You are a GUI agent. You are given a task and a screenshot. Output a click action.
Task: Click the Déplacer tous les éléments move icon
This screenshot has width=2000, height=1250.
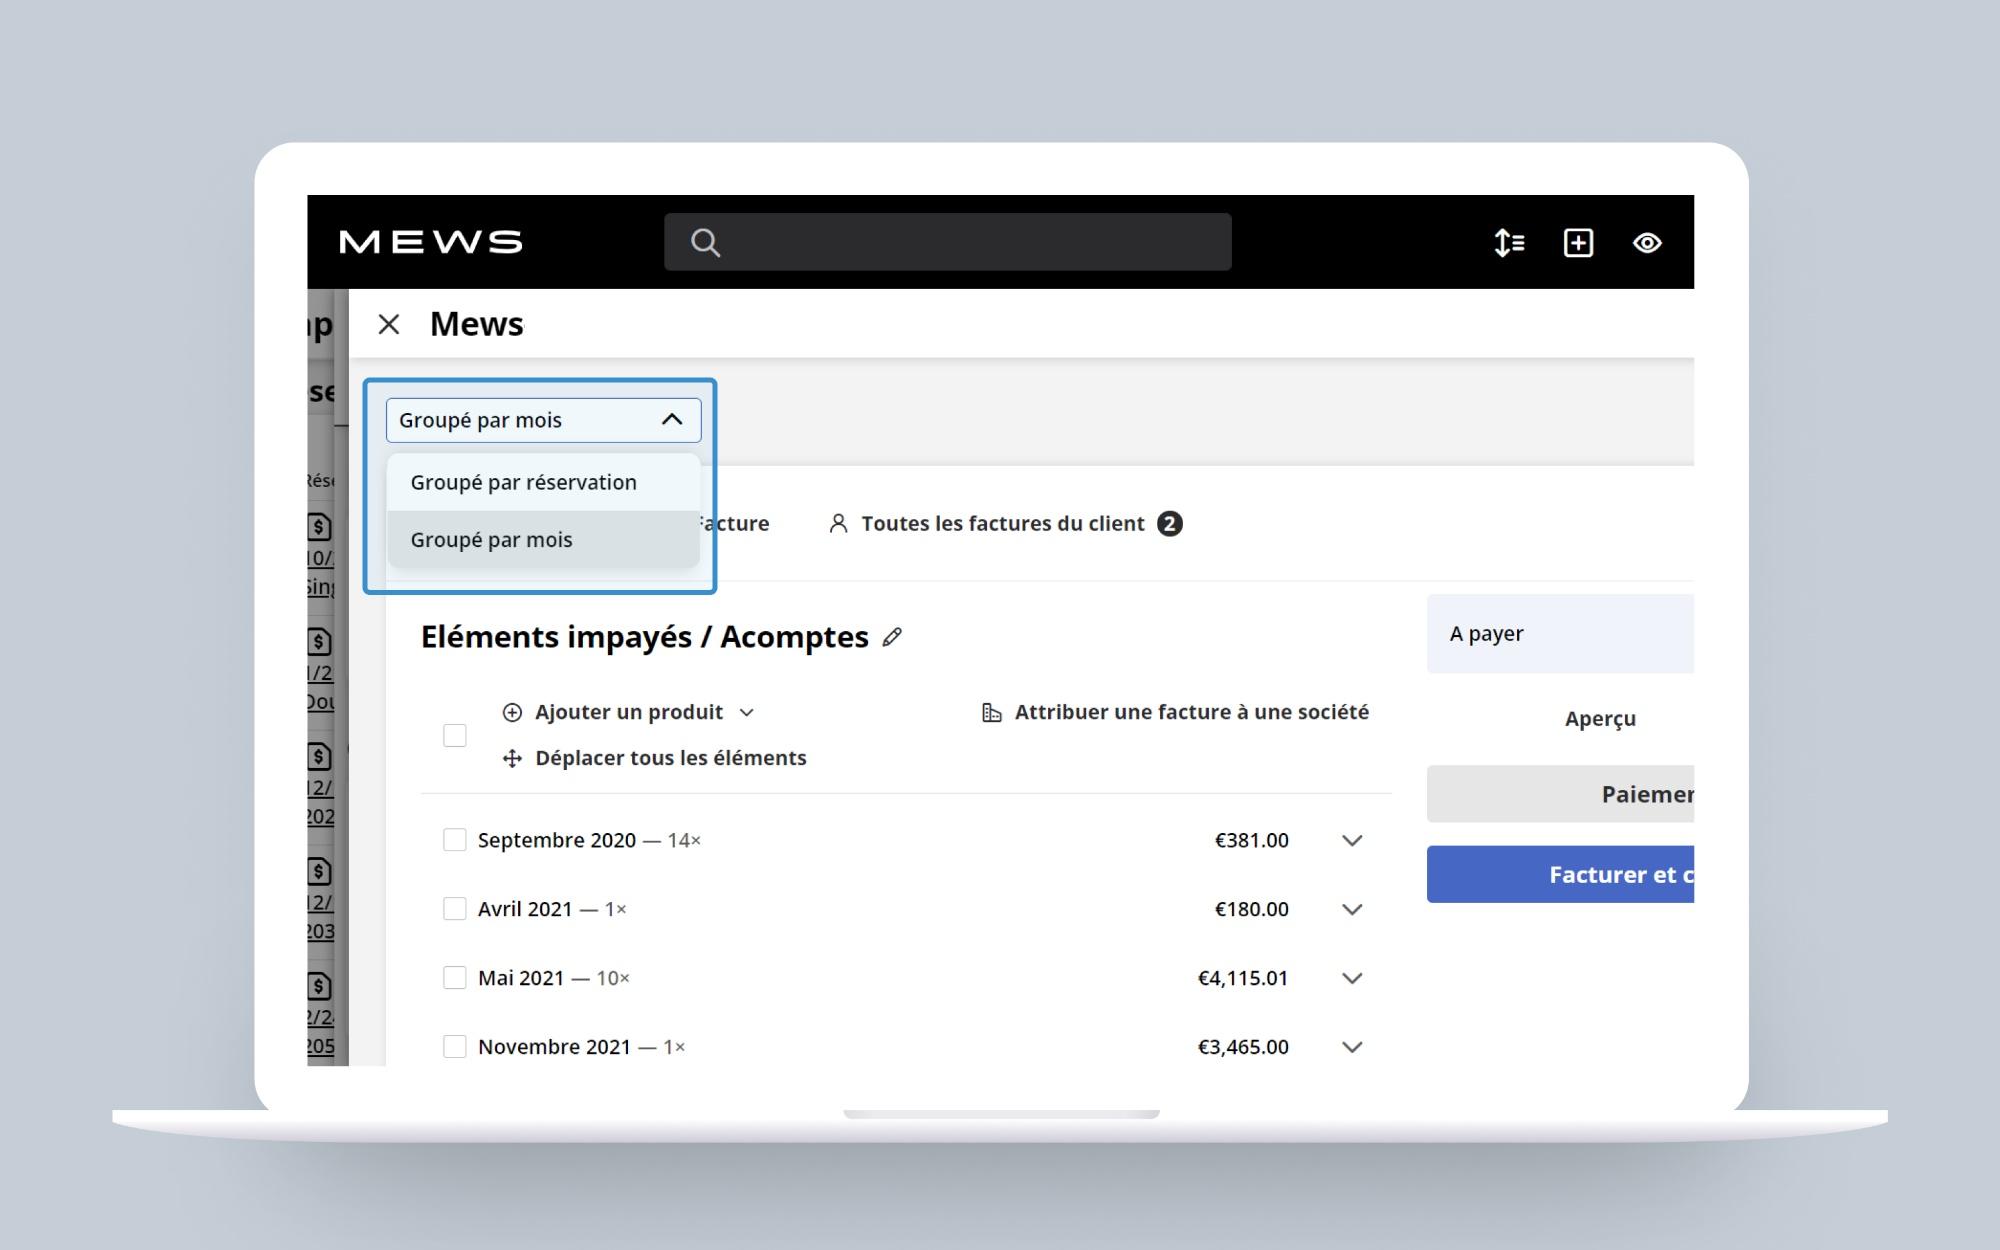pos(512,758)
